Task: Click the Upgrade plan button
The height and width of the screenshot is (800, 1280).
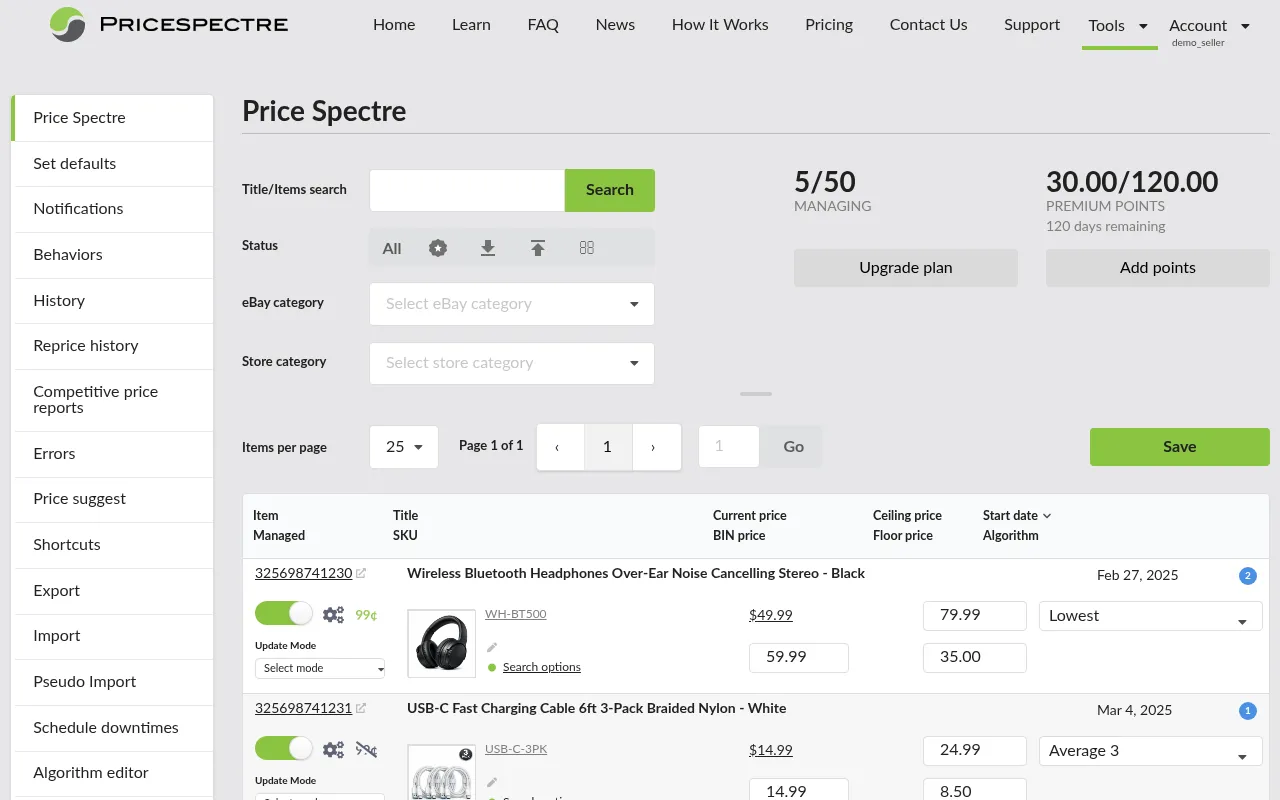Action: pos(905,267)
